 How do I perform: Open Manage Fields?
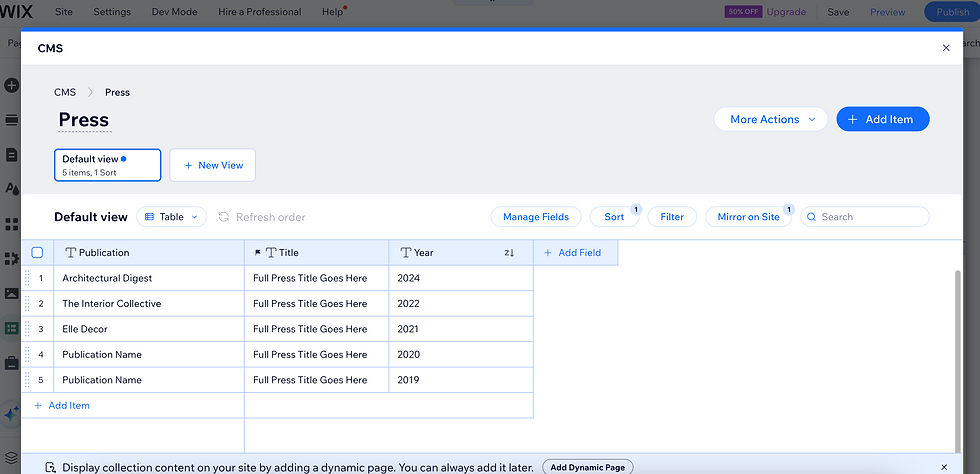tap(536, 217)
